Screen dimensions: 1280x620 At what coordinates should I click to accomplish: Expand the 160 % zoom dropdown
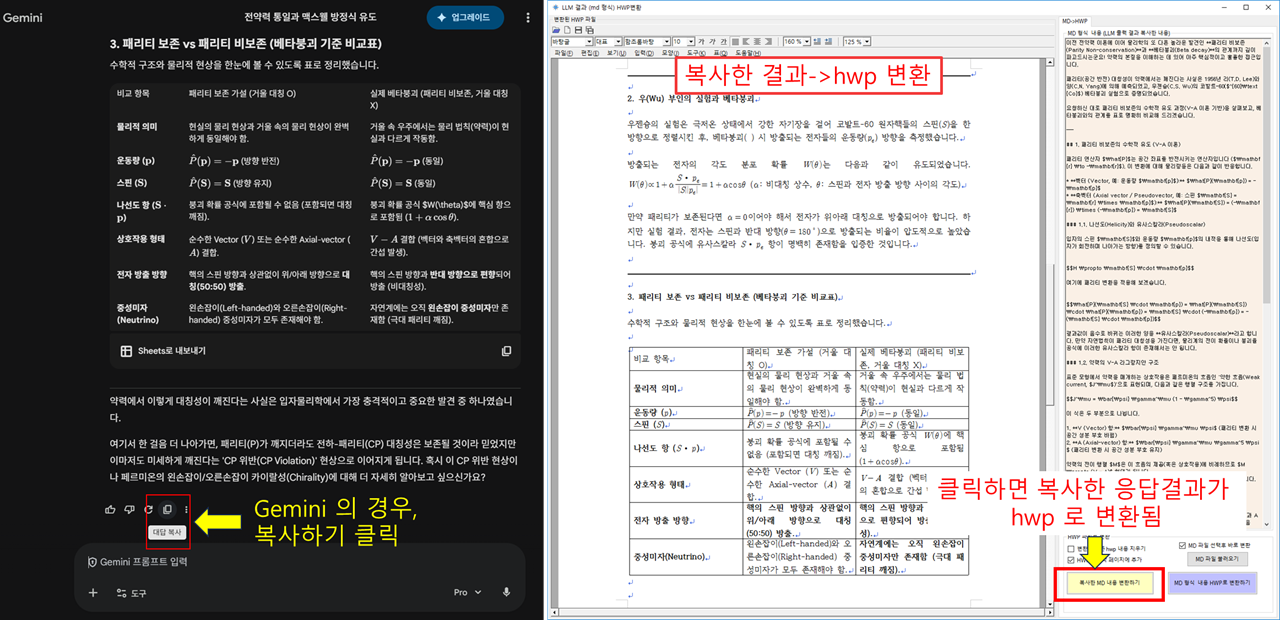point(805,42)
